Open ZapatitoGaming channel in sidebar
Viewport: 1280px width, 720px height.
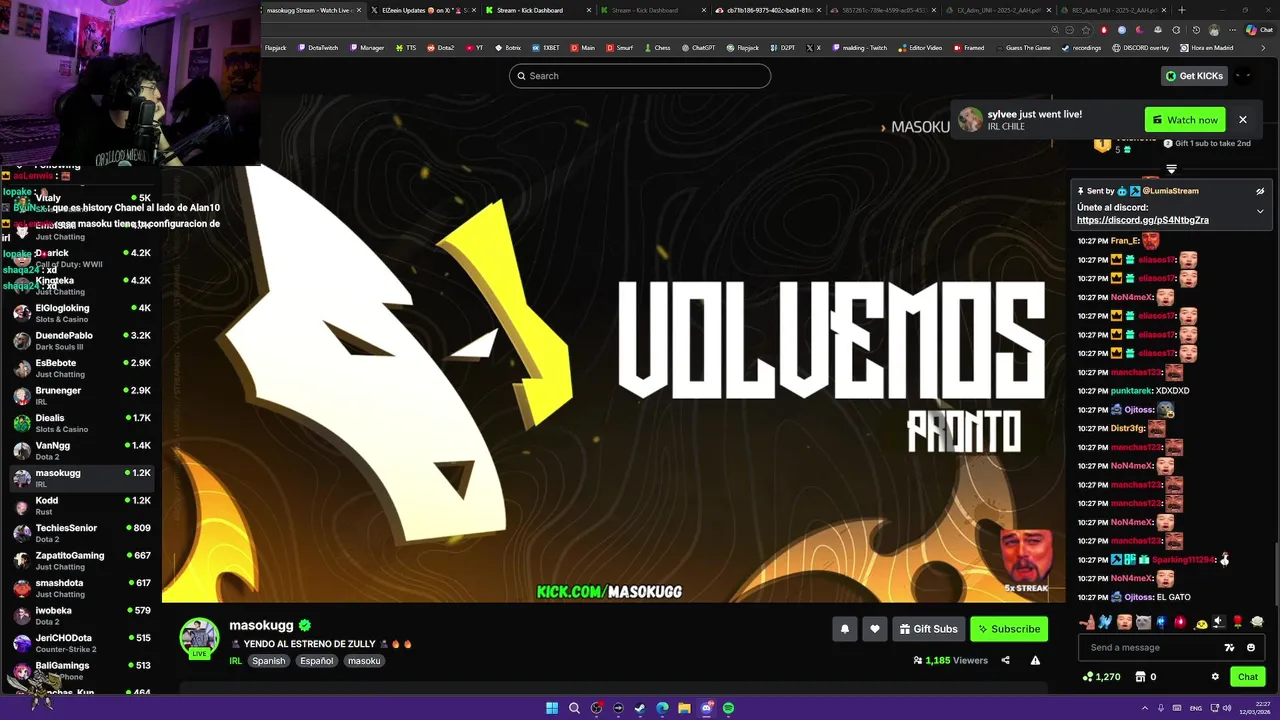pos(81,561)
